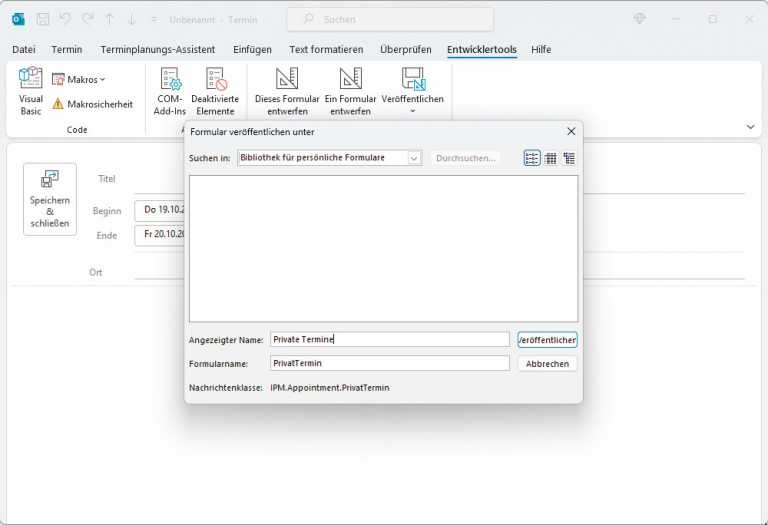Open the Makros dropdown
Image resolution: width=768 pixels, height=525 pixels.
(x=78, y=79)
